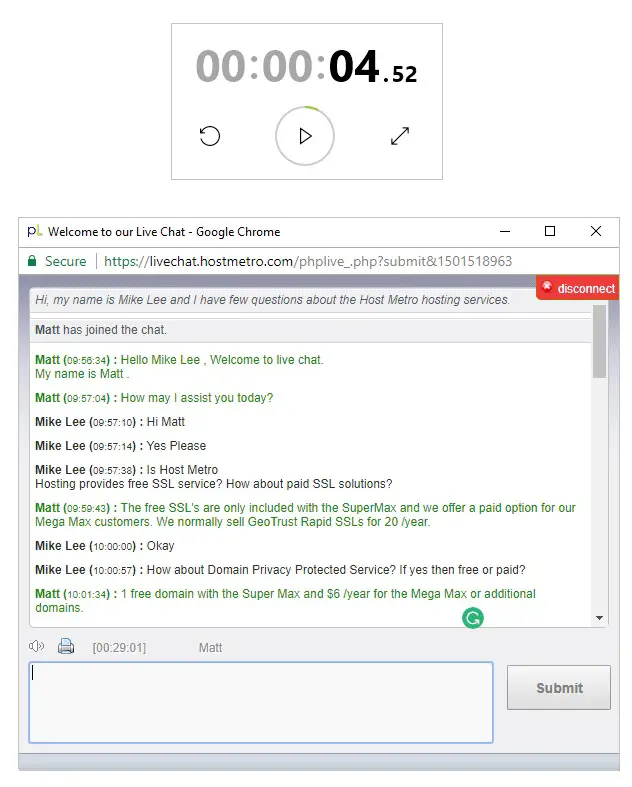Click the chat transcript scrollbar thumb
The height and width of the screenshot is (787, 632).
click(599, 341)
